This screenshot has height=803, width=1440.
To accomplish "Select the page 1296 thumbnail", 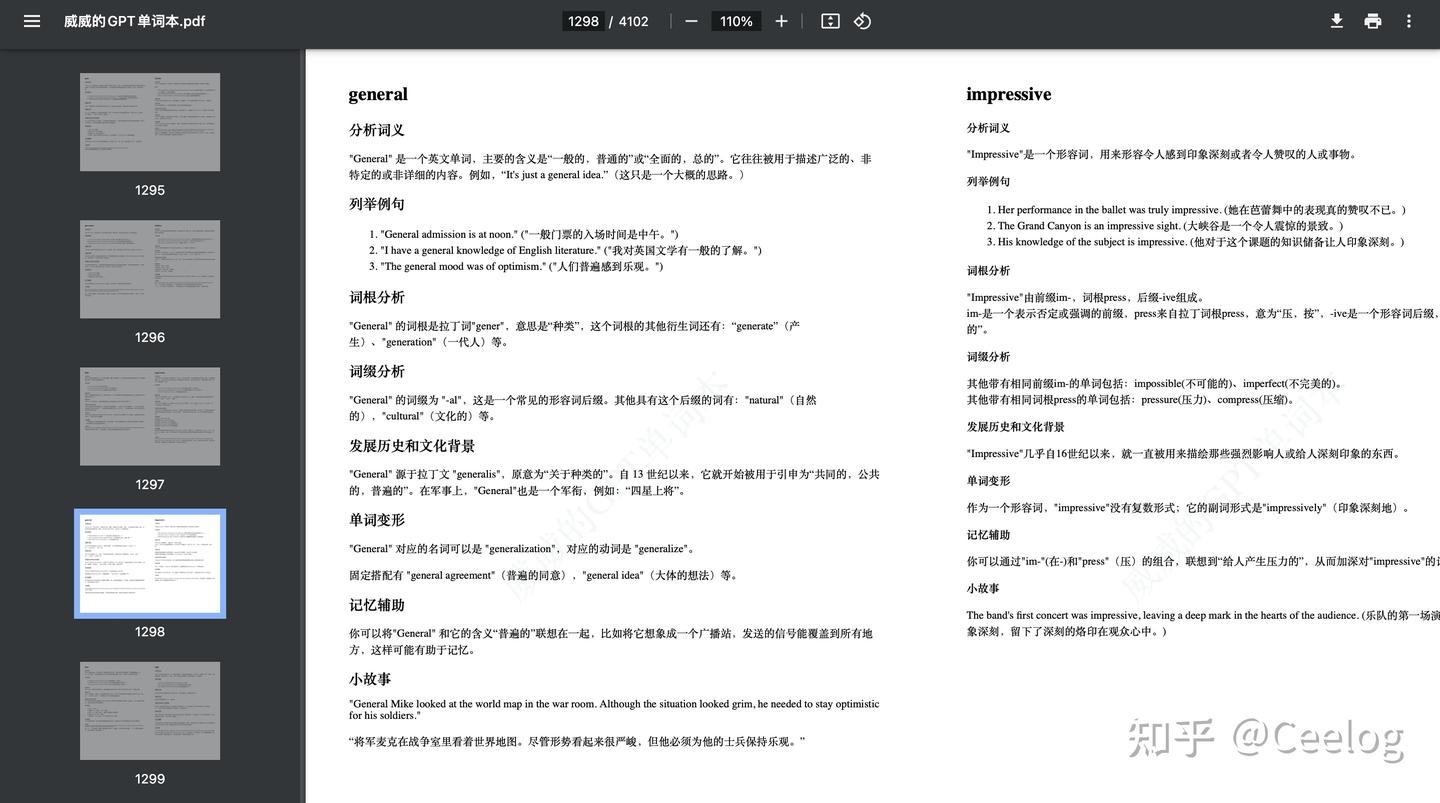I will point(149,268).
